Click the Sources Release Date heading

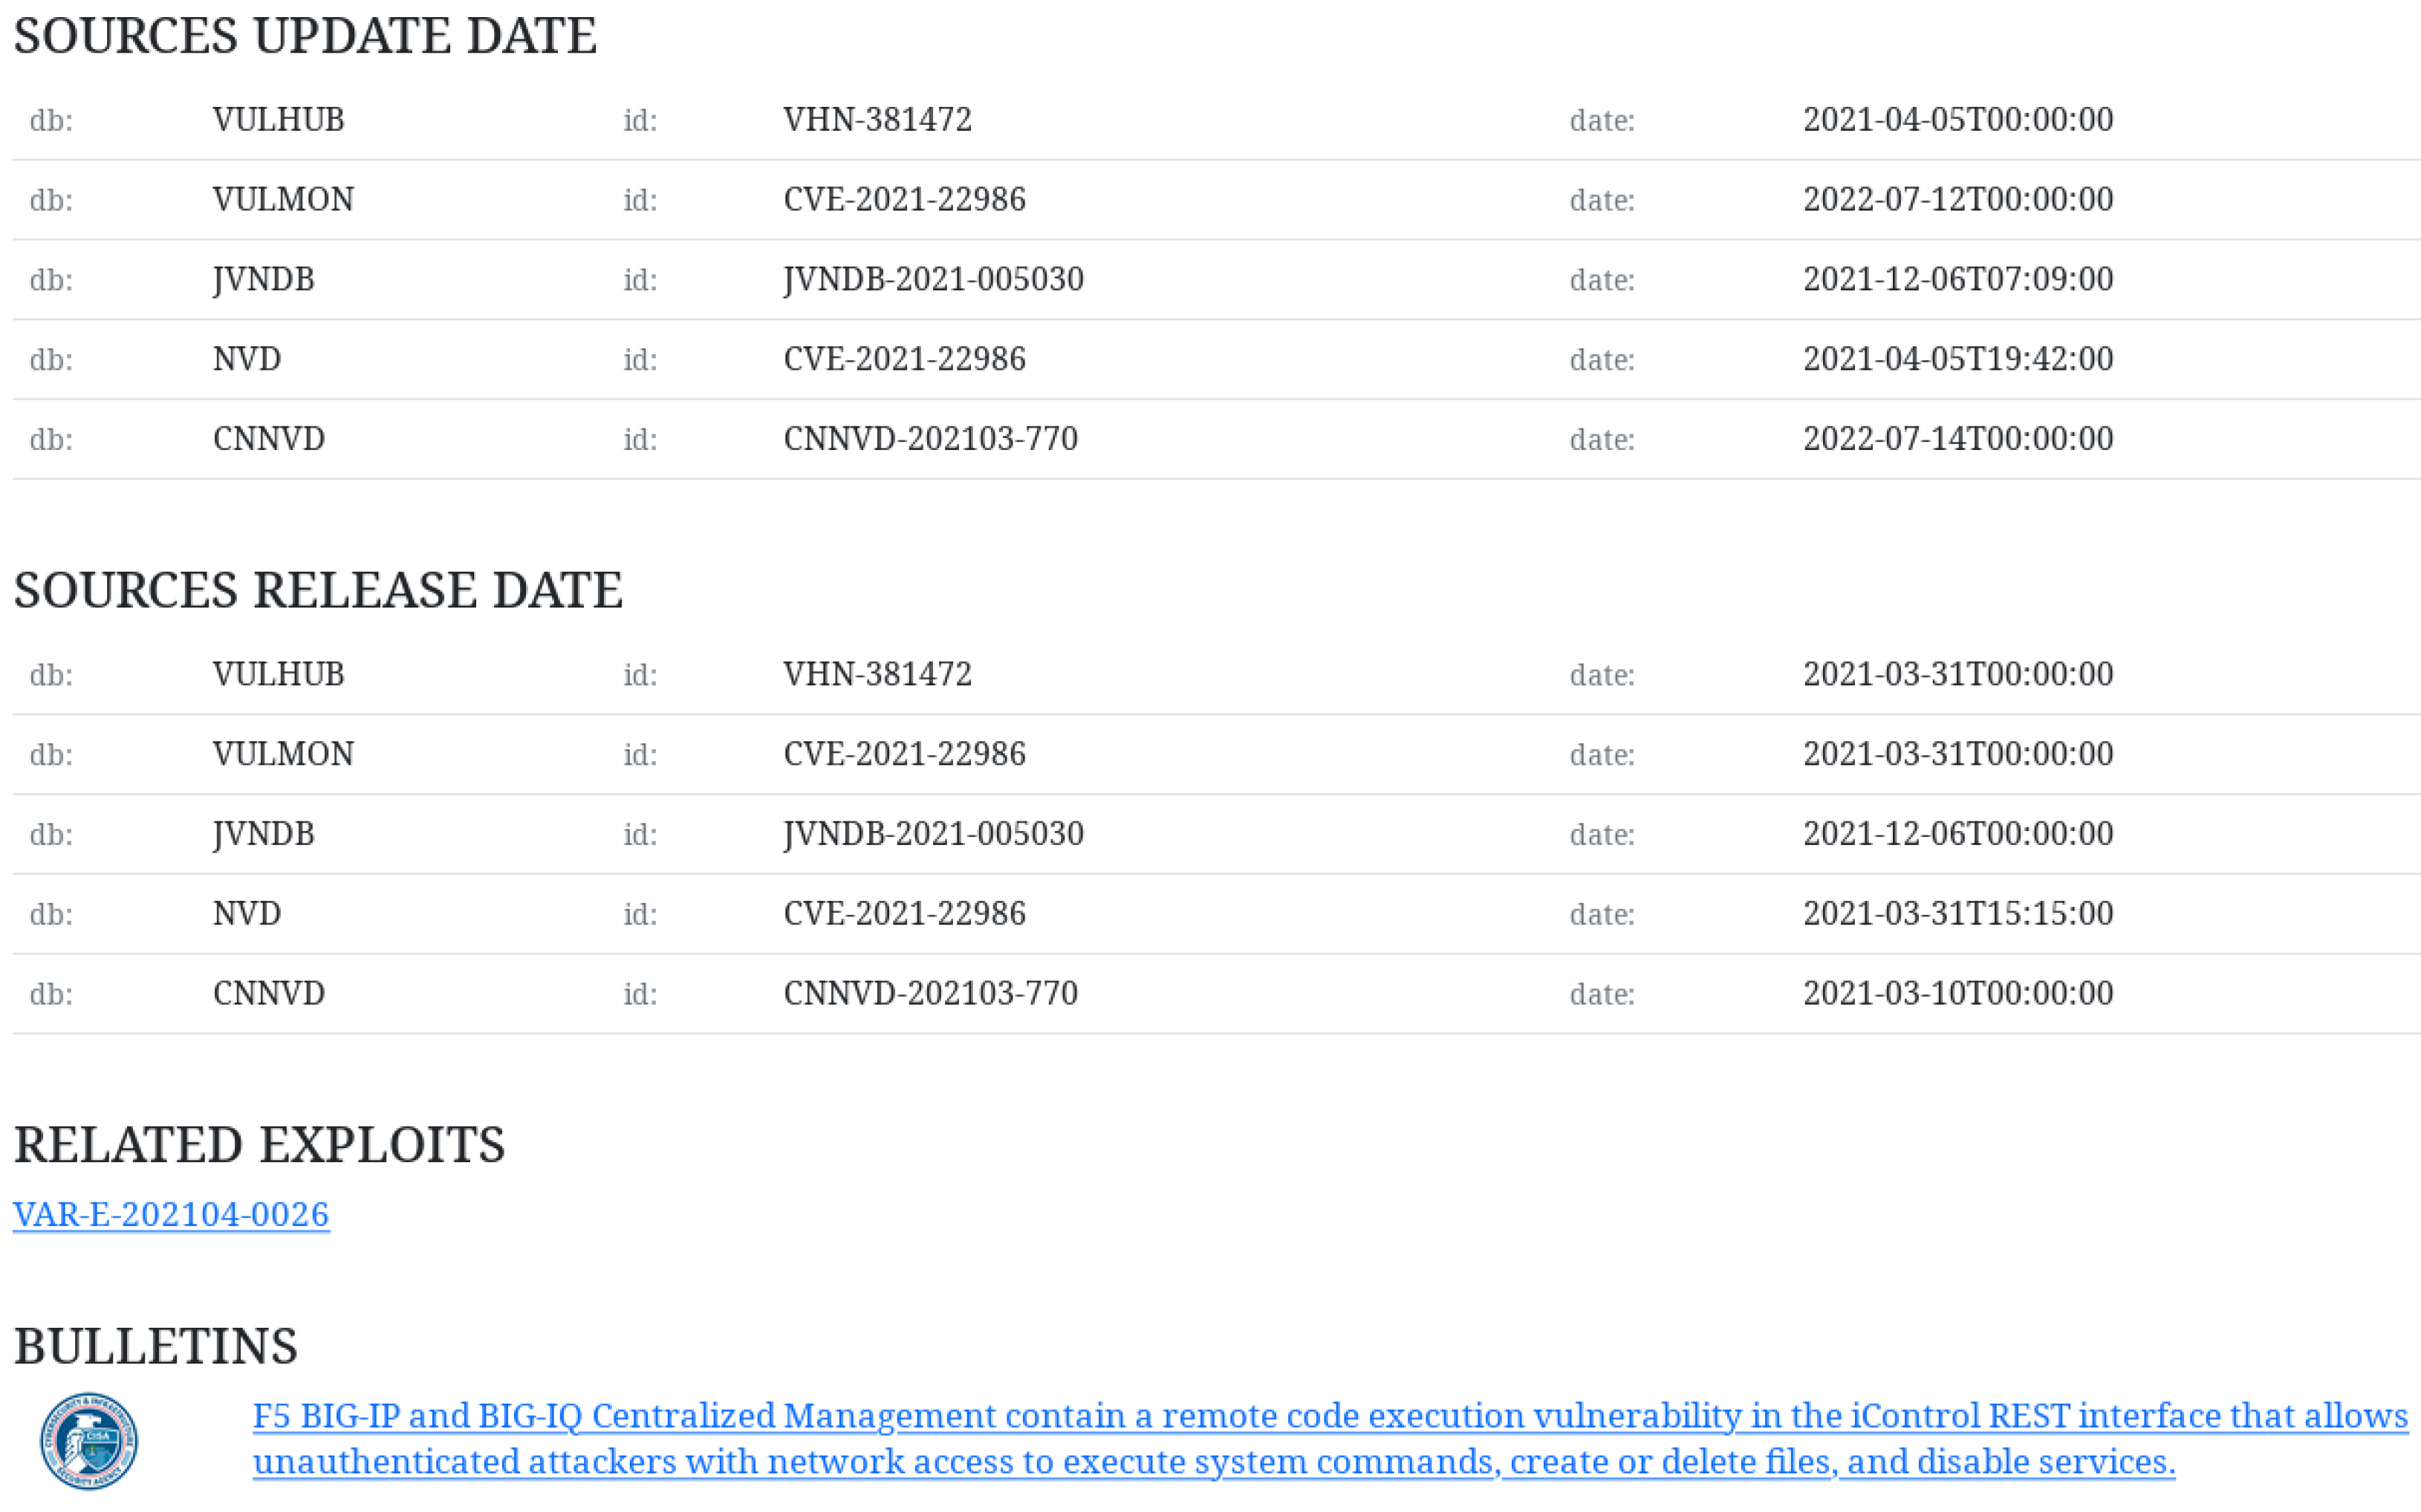(x=317, y=590)
